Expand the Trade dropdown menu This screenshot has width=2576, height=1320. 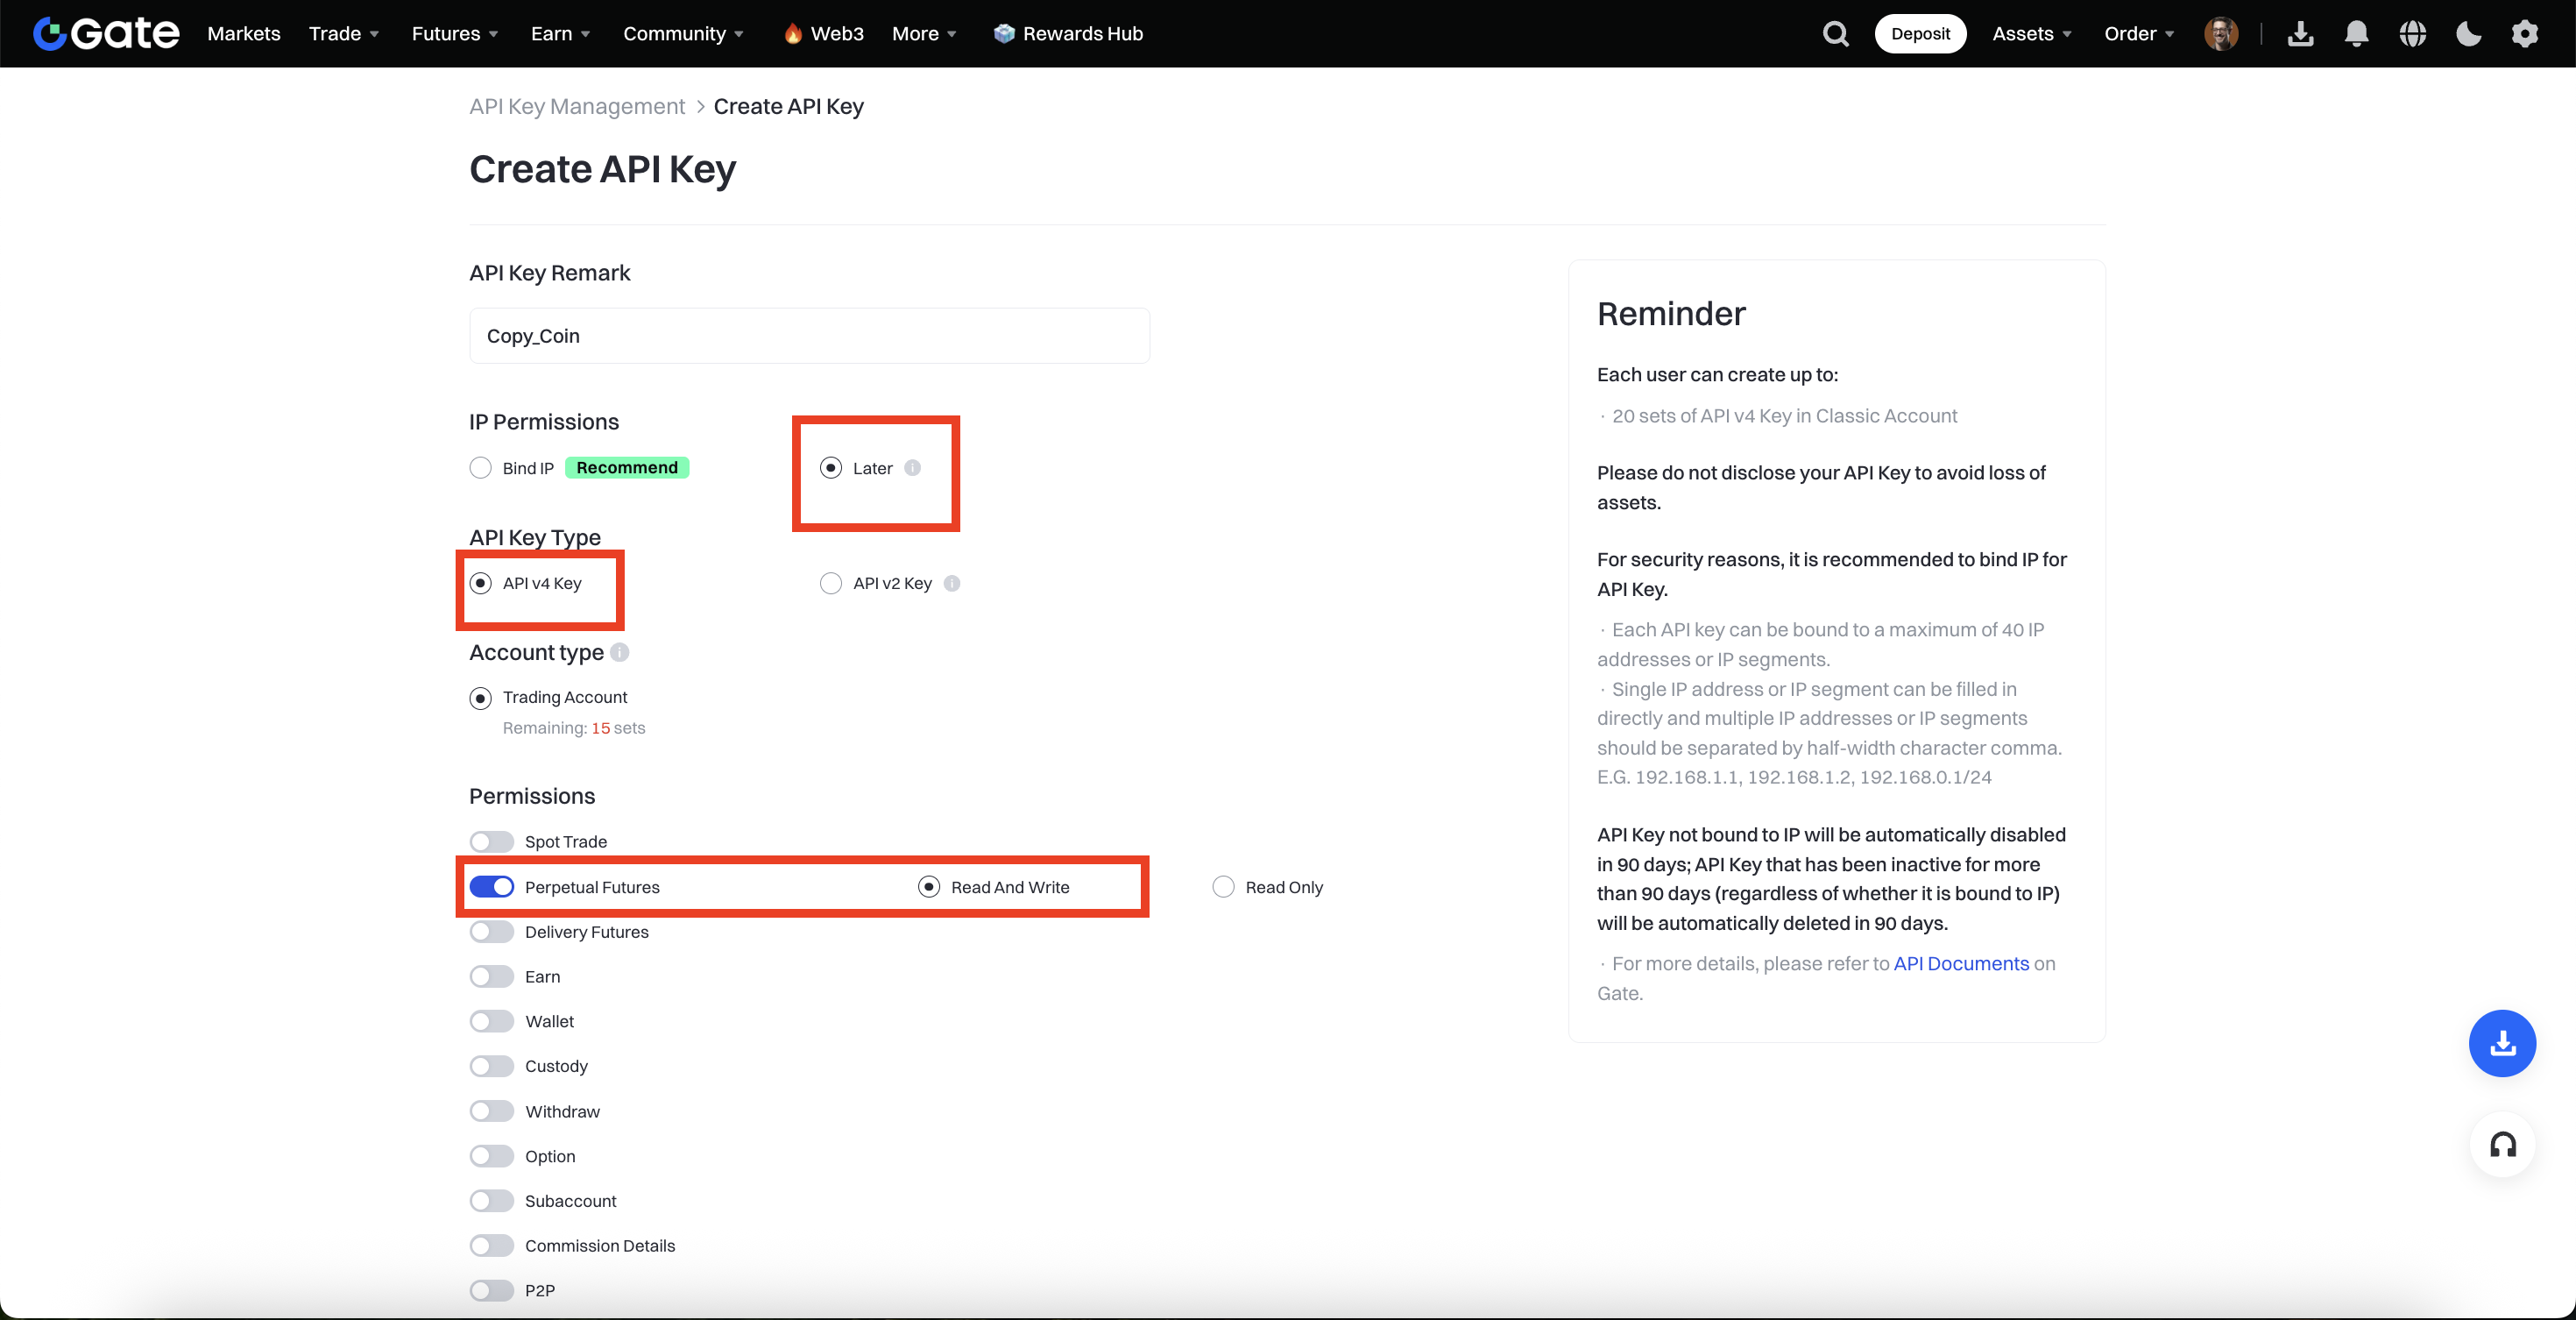343,34
